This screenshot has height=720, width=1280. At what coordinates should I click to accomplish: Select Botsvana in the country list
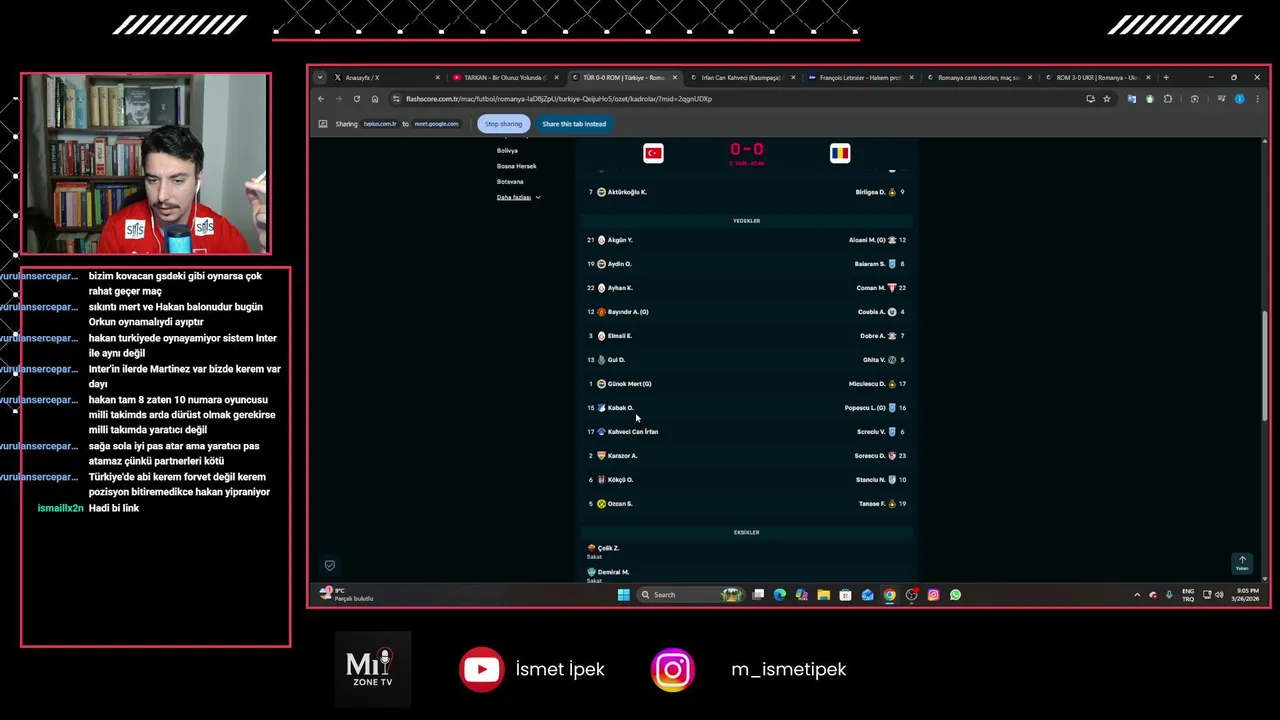coord(510,182)
